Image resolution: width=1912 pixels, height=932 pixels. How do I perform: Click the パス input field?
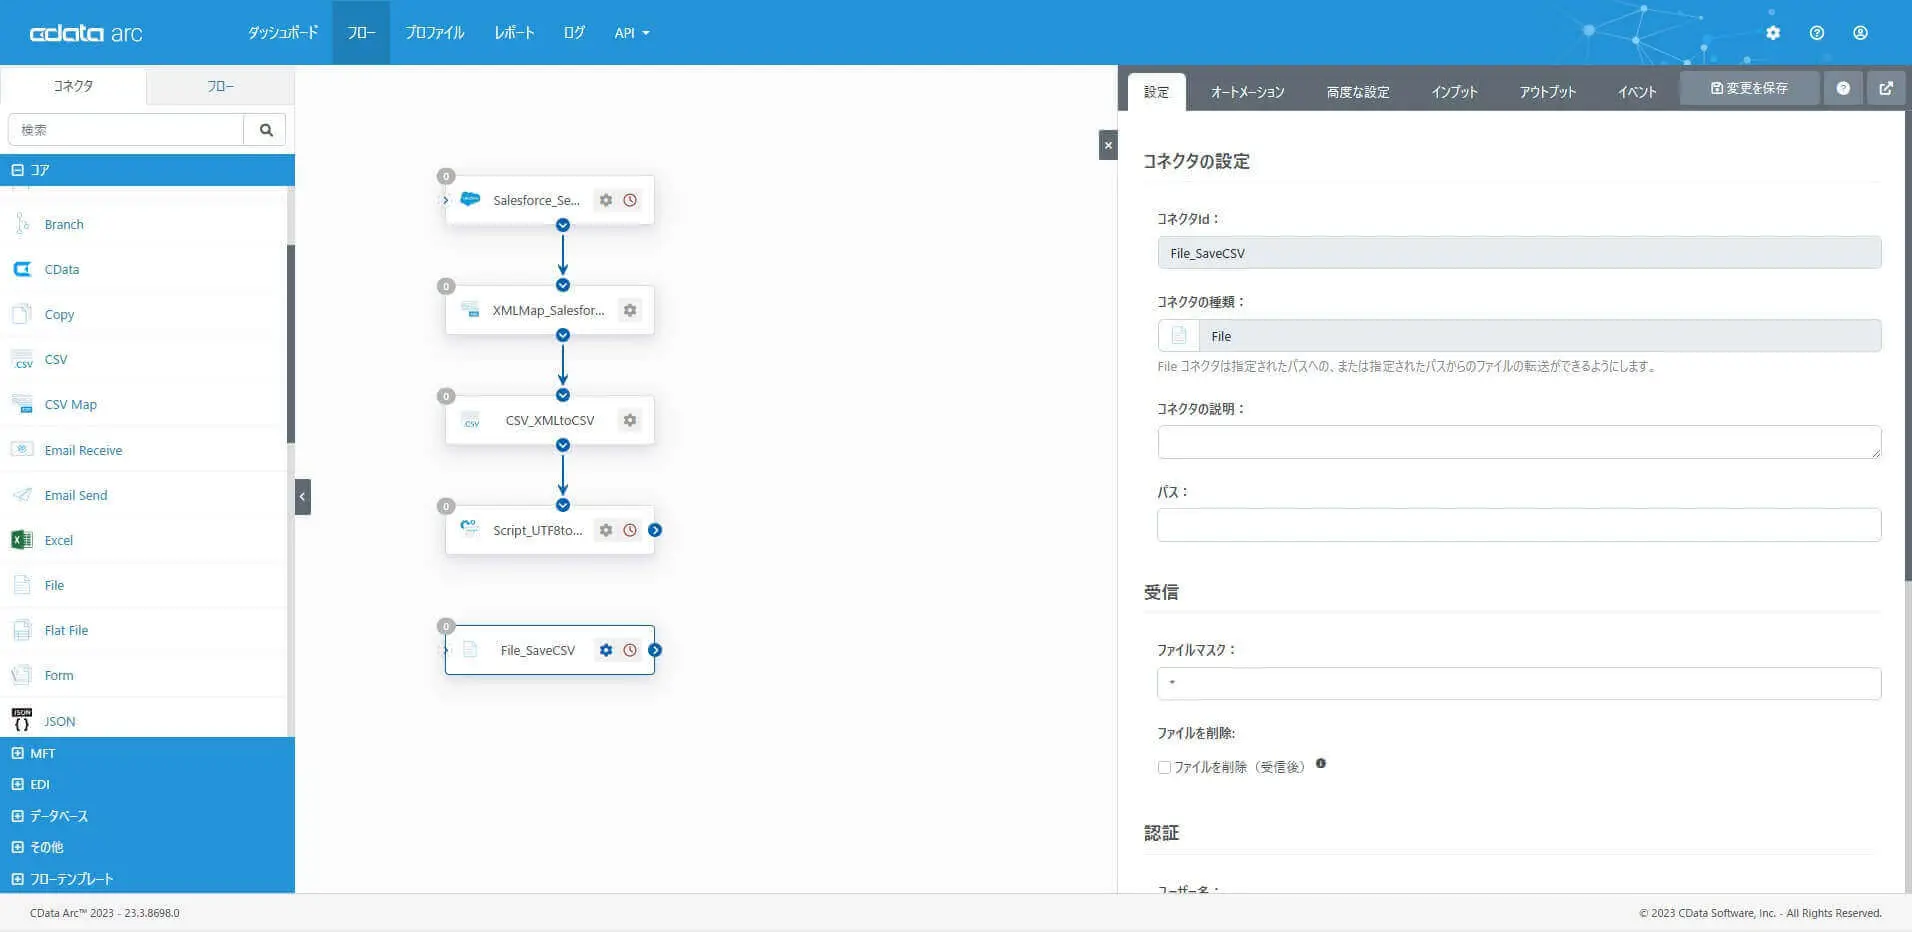tap(1519, 525)
